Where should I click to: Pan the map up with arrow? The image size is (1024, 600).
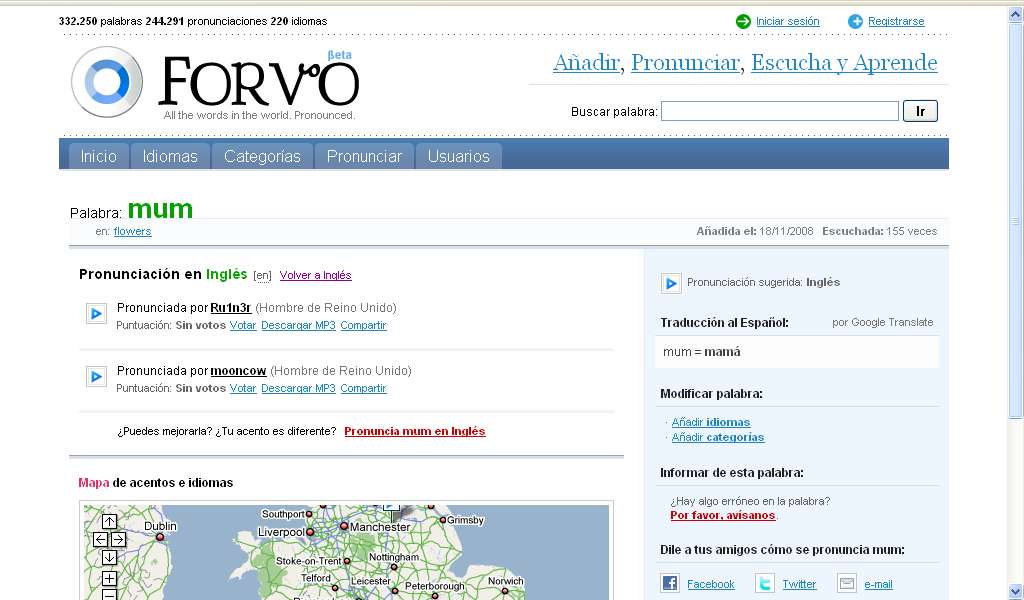pyautogui.click(x=109, y=521)
